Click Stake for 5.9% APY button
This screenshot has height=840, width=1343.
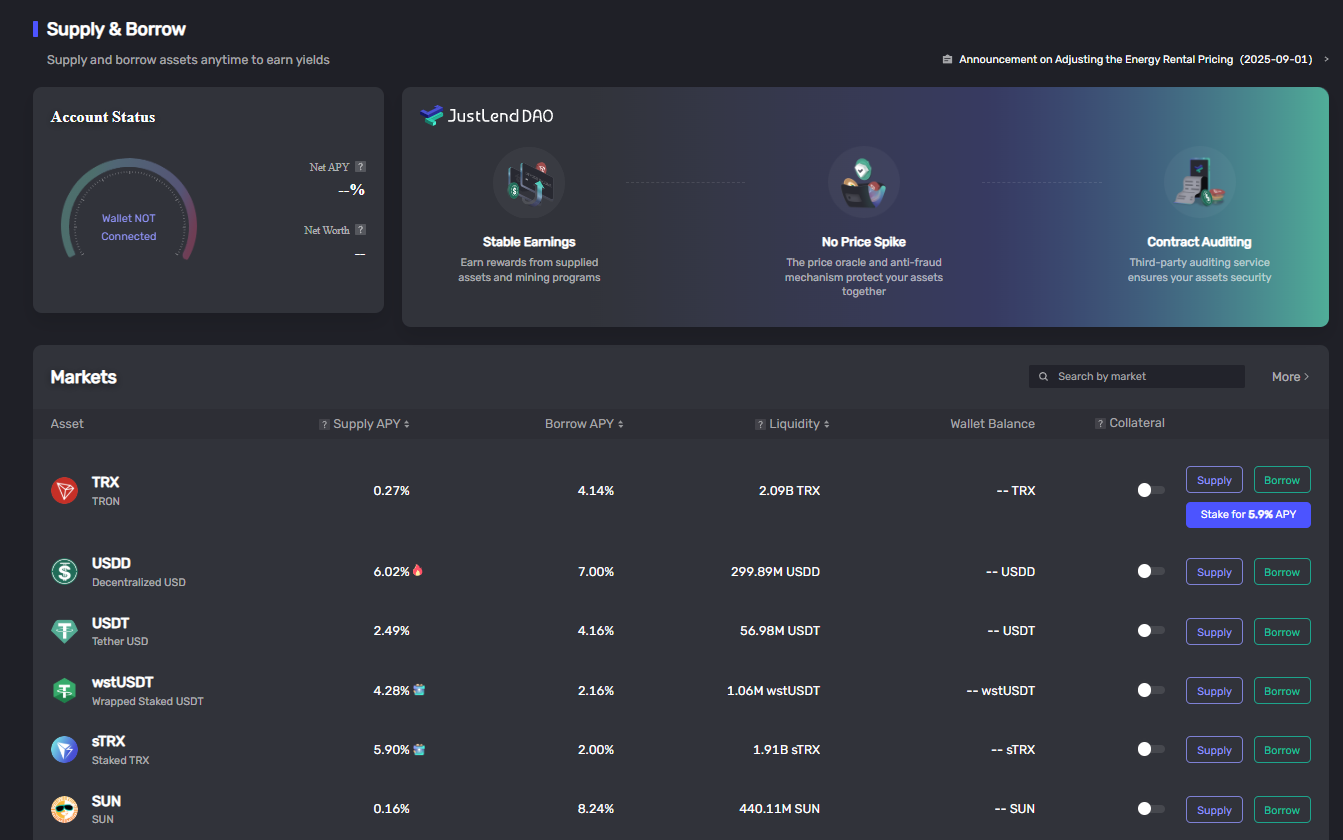click(x=1248, y=515)
